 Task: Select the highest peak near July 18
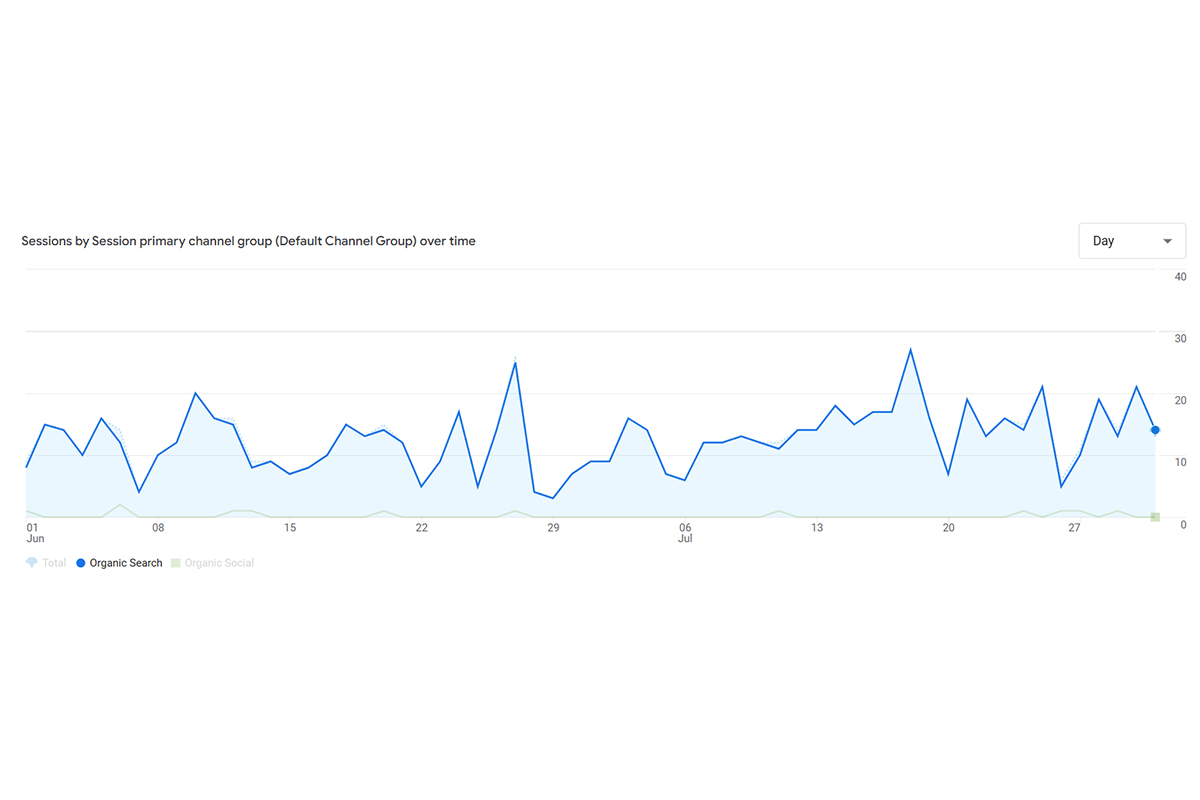point(911,348)
